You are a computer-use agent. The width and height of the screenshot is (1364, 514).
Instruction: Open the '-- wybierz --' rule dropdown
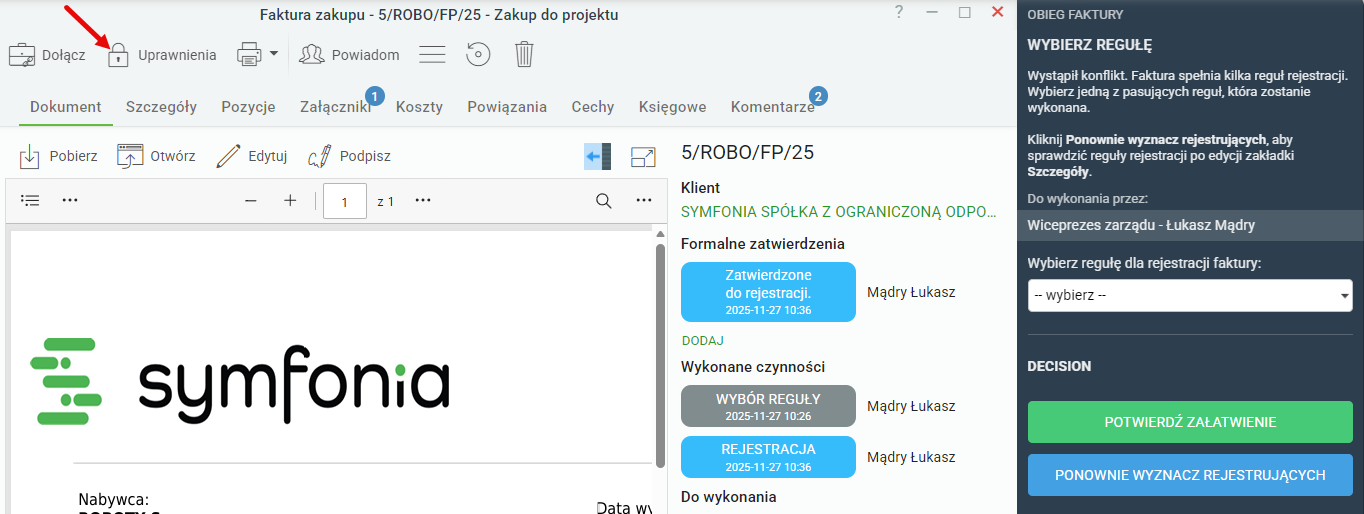pyautogui.click(x=1190, y=295)
